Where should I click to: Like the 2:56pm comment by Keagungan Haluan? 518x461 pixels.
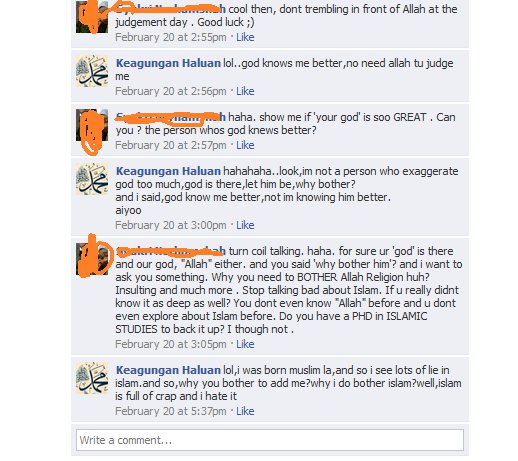coord(245,91)
